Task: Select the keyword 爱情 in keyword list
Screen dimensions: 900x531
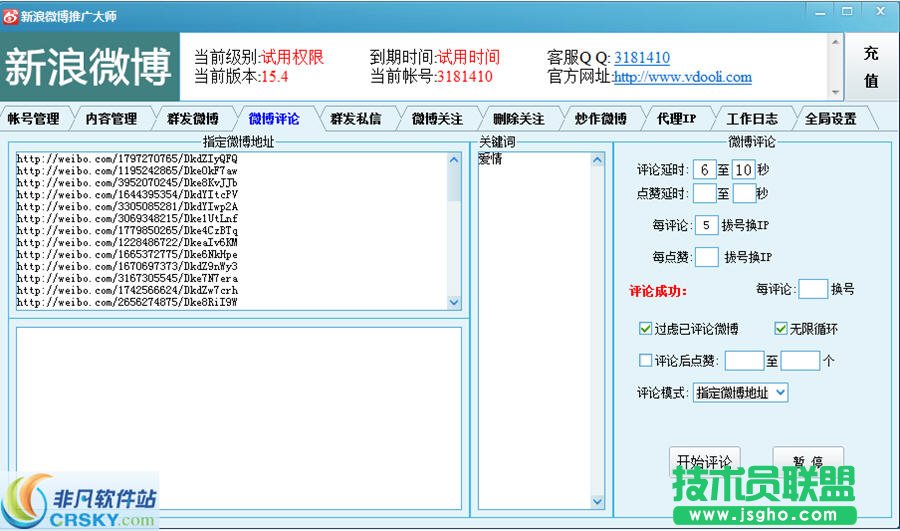Action: pos(490,159)
